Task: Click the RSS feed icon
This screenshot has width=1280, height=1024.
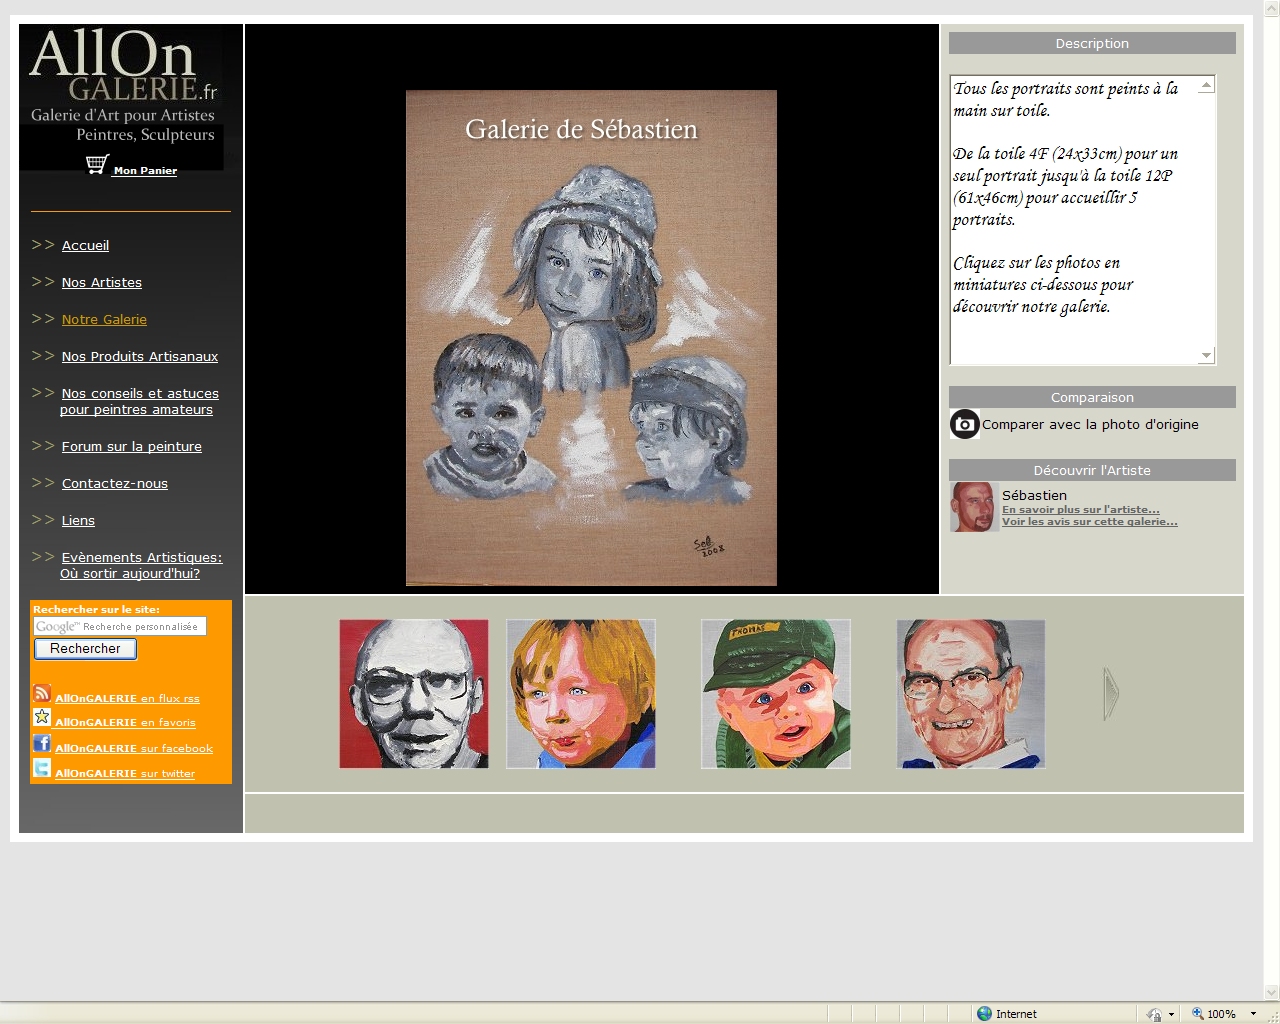Action: [42, 693]
